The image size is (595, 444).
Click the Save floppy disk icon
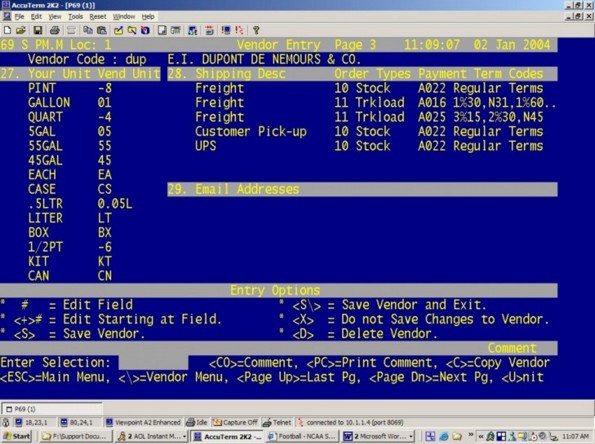point(38,30)
